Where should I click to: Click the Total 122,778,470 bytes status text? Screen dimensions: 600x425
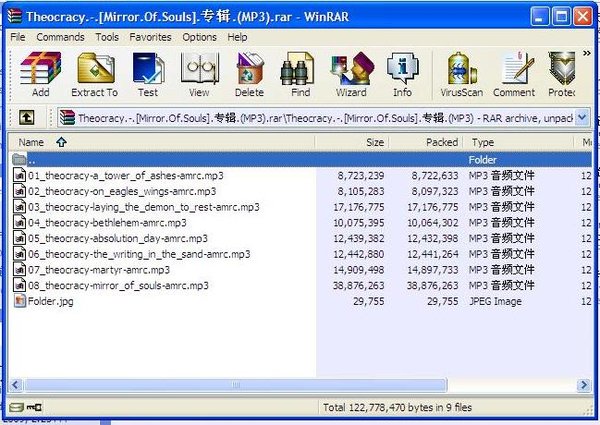[x=397, y=407]
